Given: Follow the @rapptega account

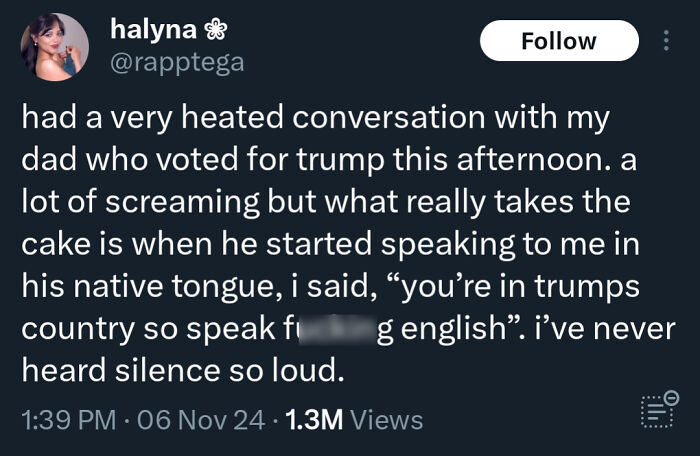Looking at the screenshot, I should (559, 41).
